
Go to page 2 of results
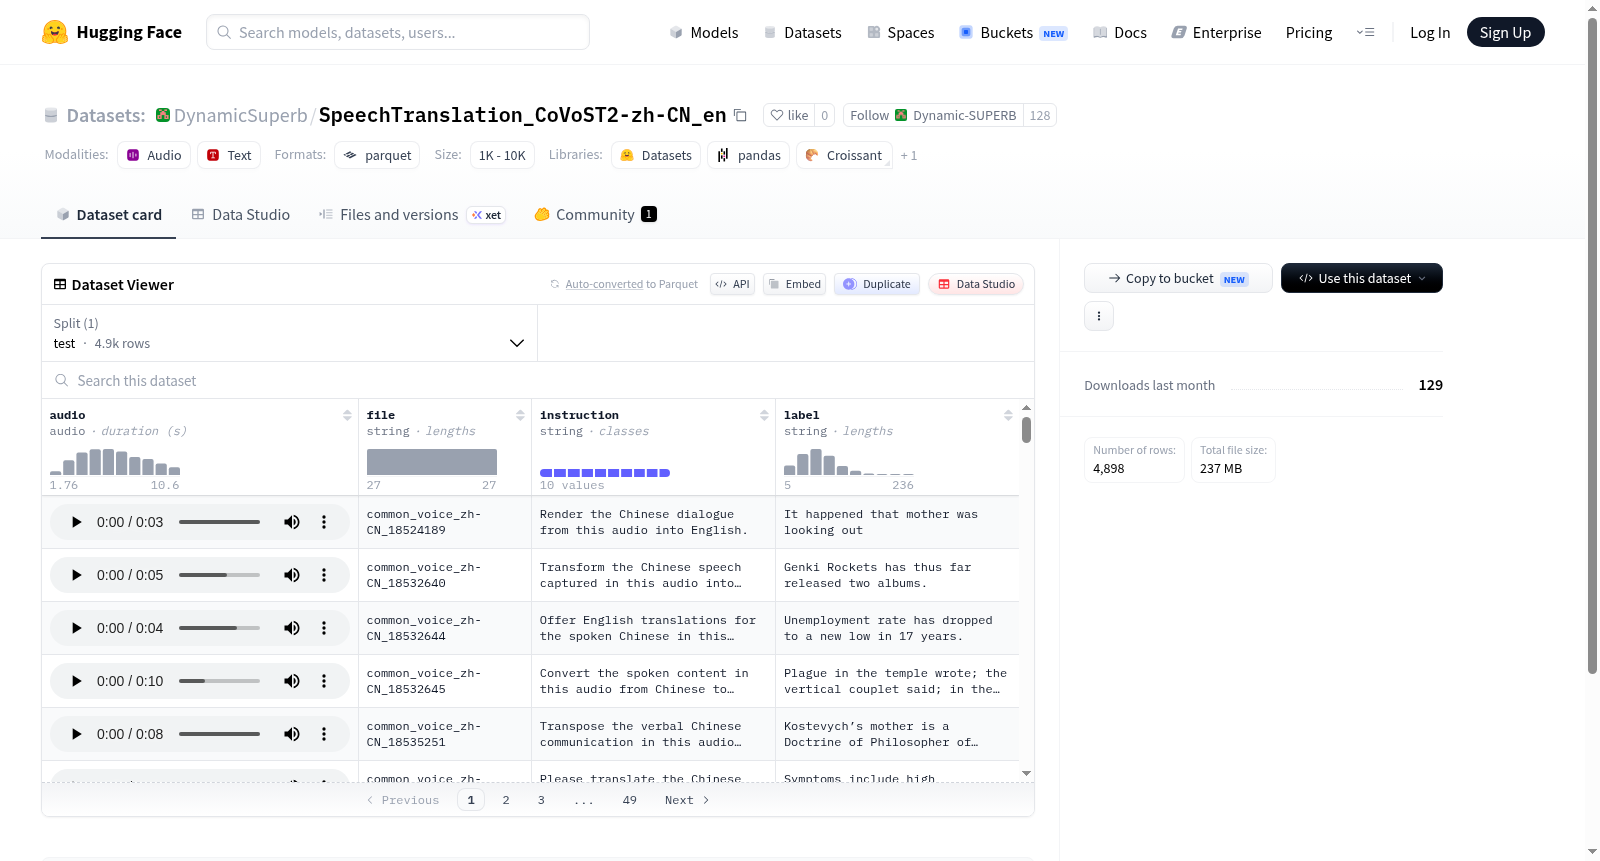(506, 800)
